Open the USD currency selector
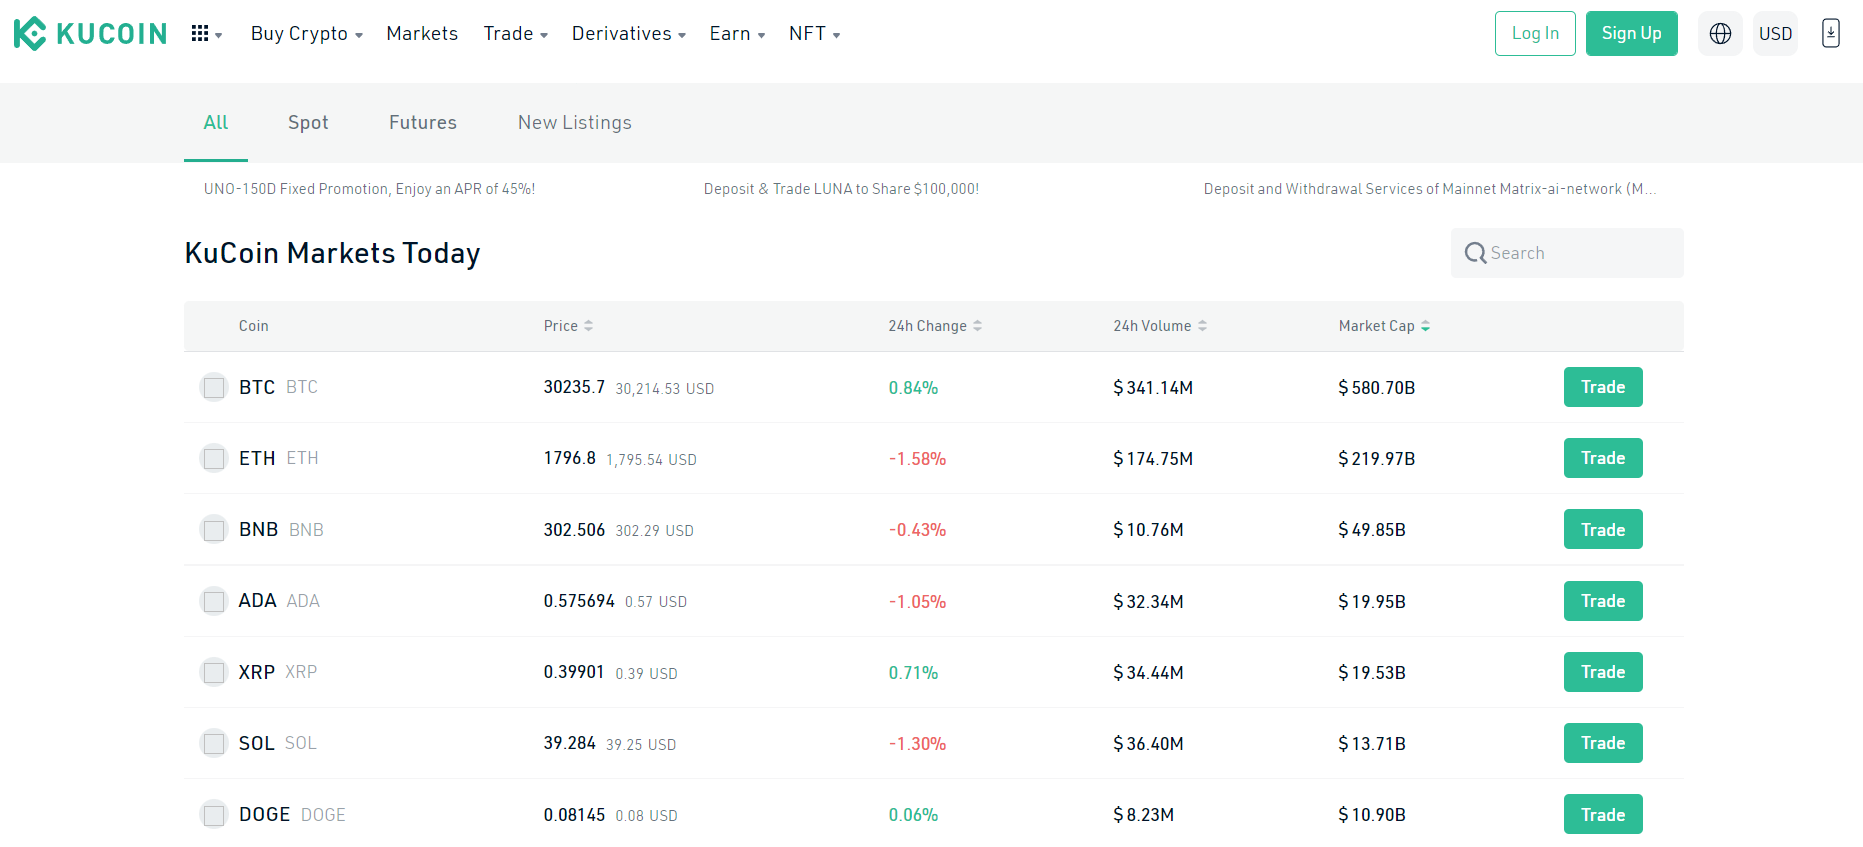The height and width of the screenshot is (847, 1863). pos(1775,34)
